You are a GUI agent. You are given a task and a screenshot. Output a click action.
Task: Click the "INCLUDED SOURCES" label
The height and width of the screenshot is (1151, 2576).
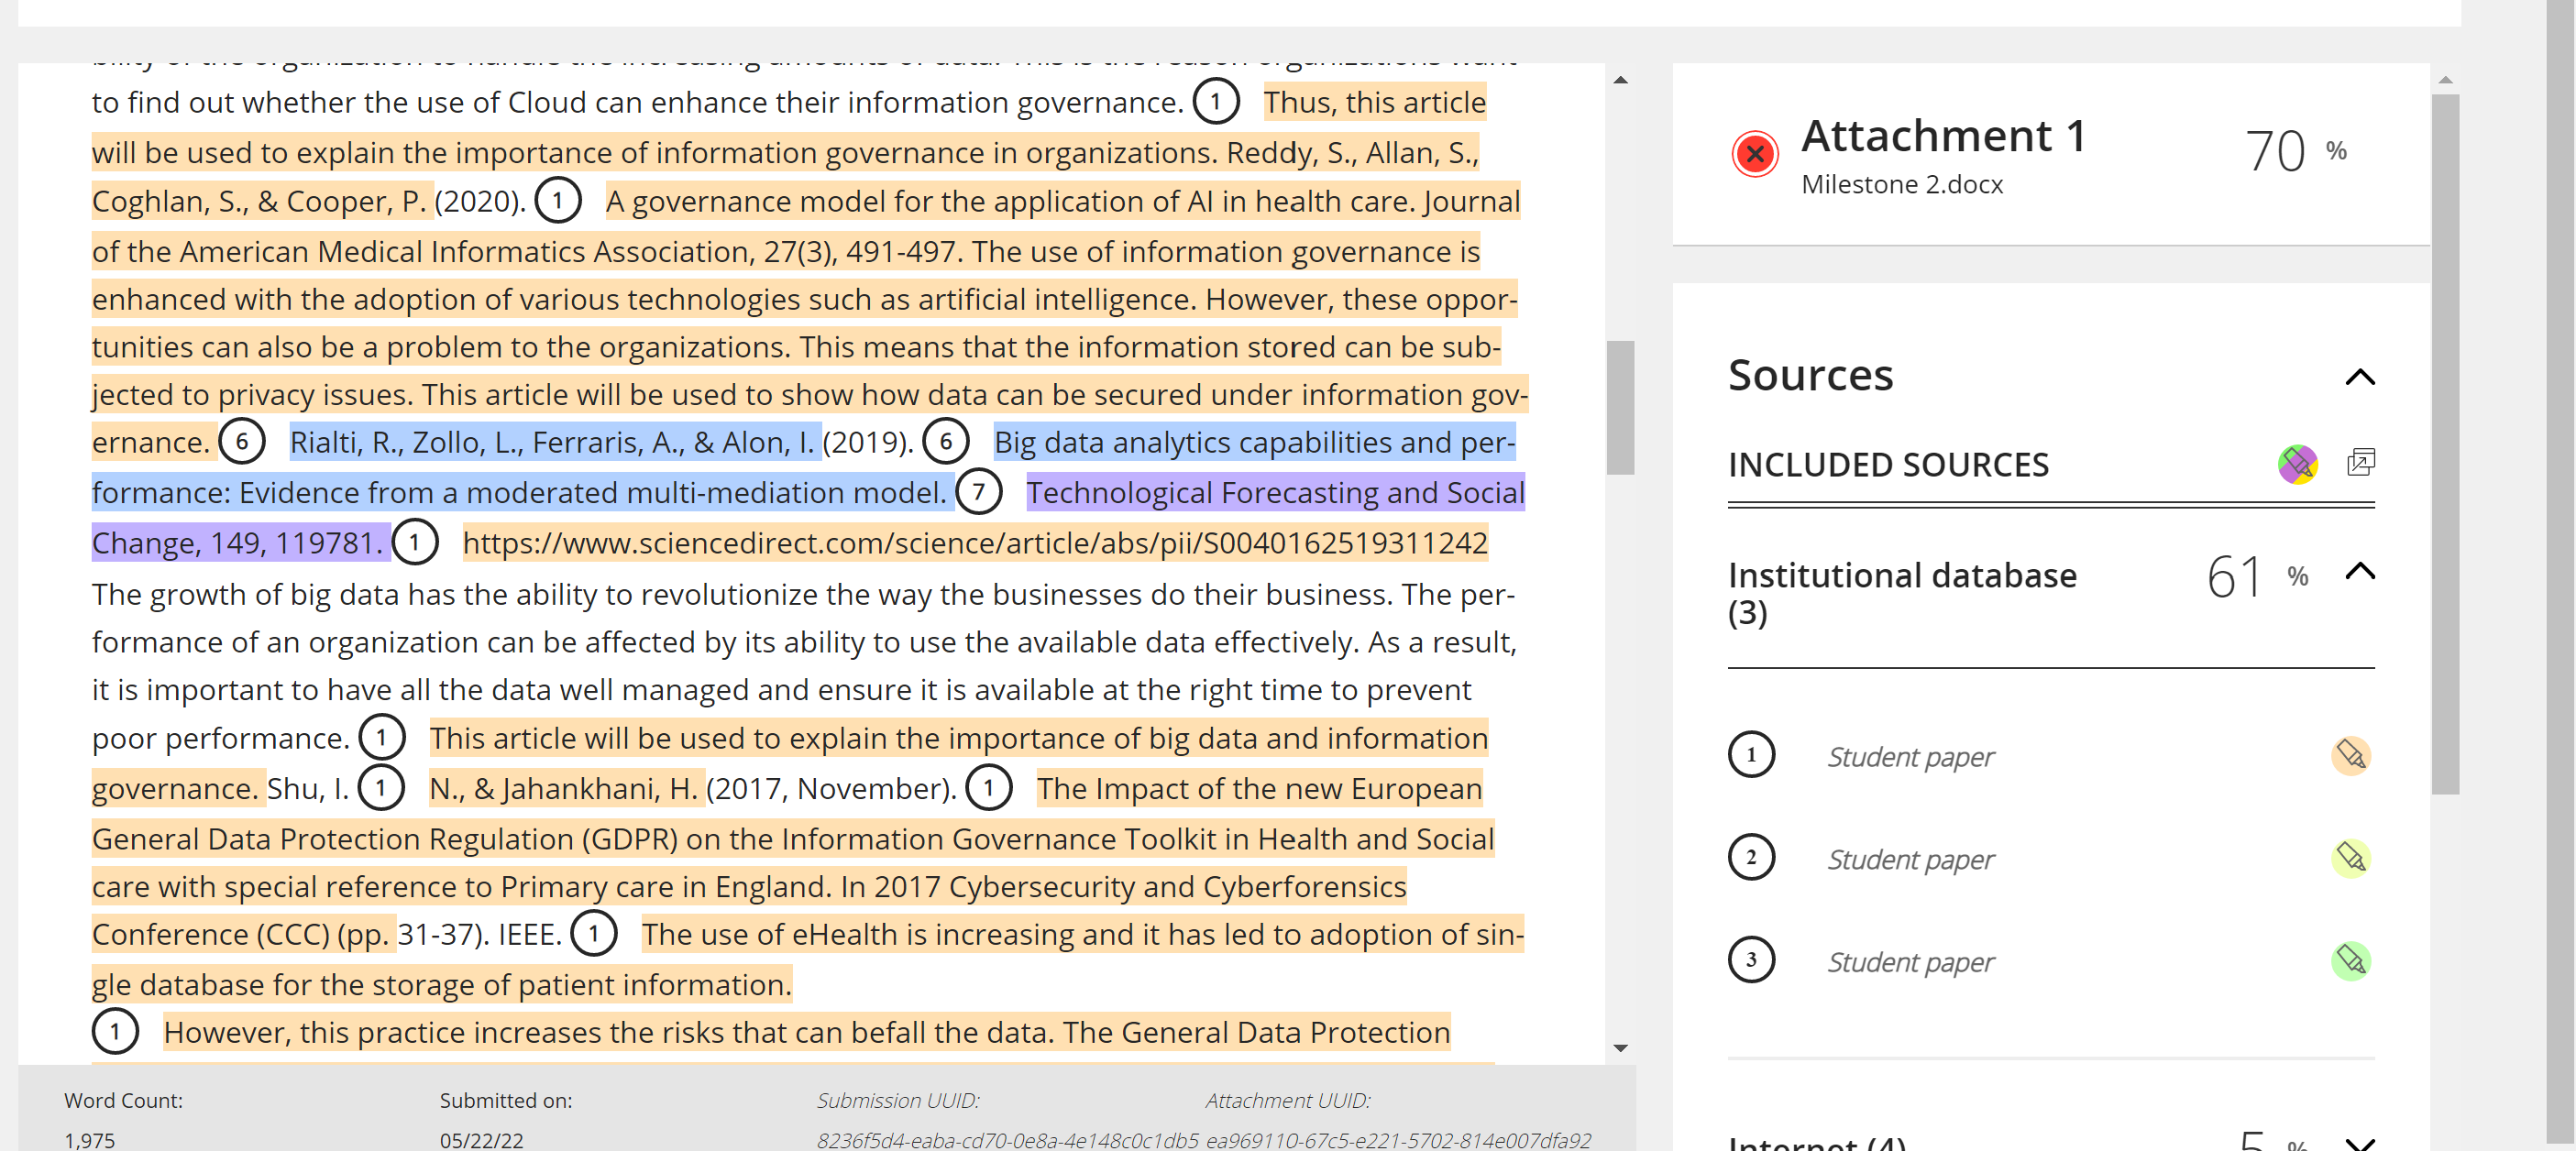(x=1888, y=465)
